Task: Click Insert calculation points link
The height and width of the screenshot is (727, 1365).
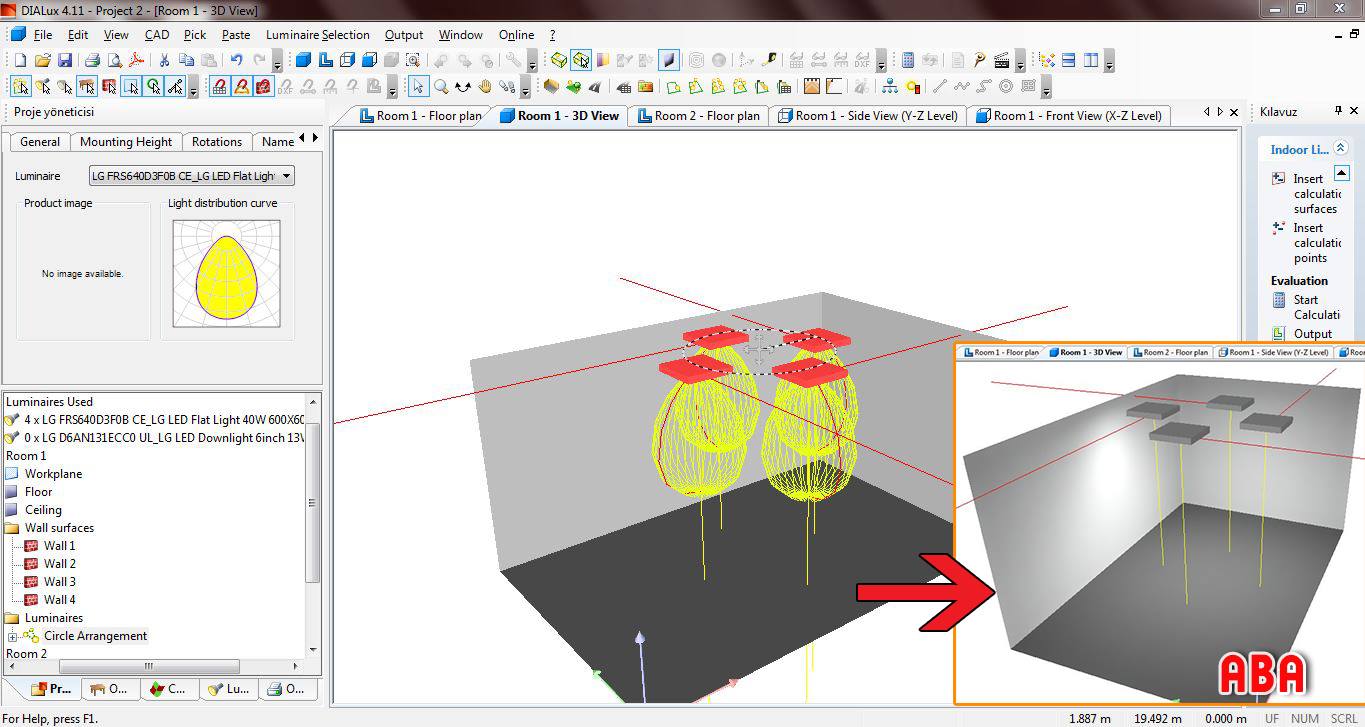Action: (1316, 243)
